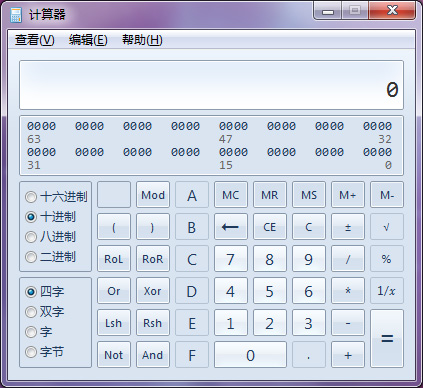The width and height of the screenshot is (423, 388).
Task: Click the subtraction - key
Action: tap(348, 323)
